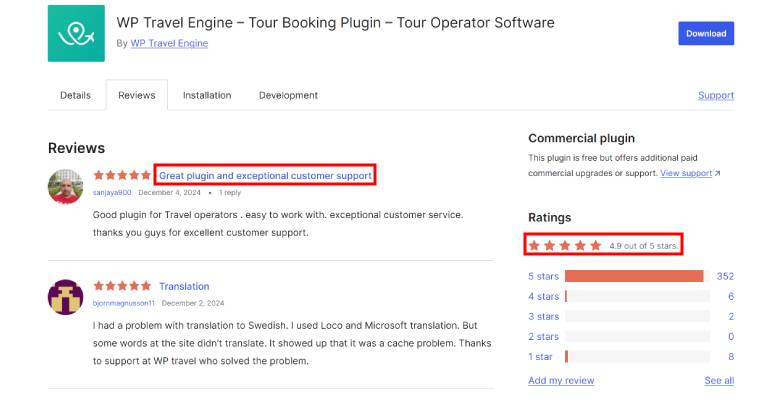Click bjornmagnusson11's avatar image
This screenshot has height=400, width=782.
pos(65,297)
